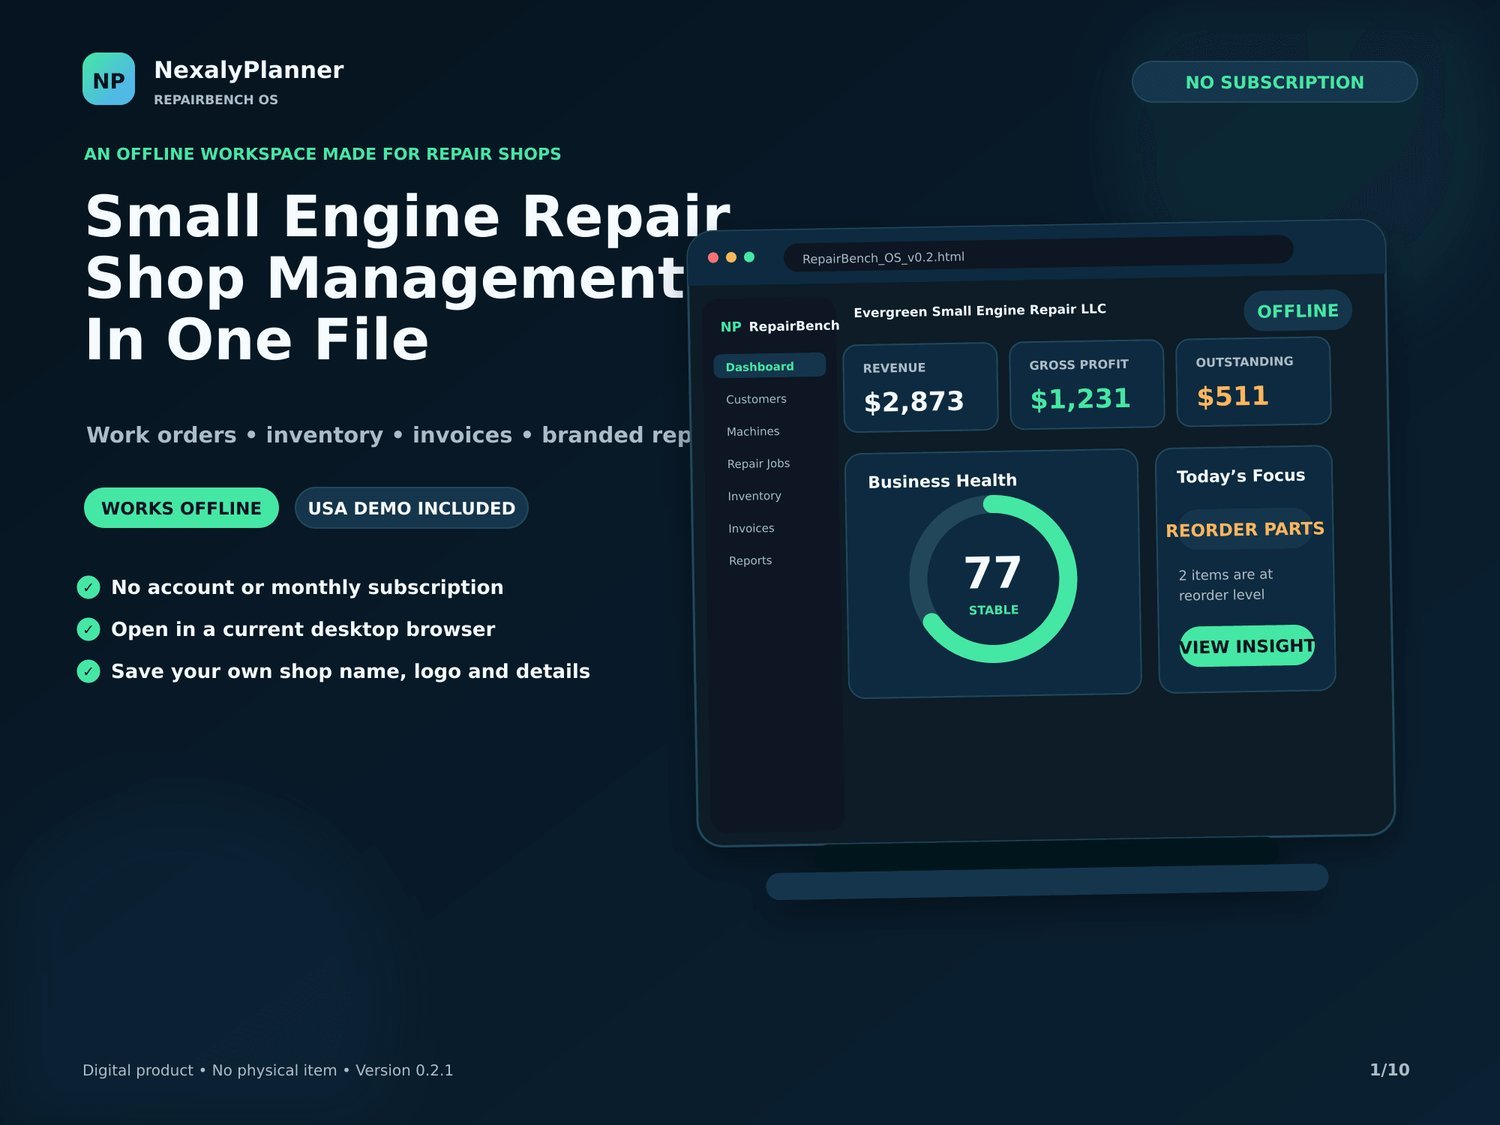The image size is (1500, 1125).
Task: Click 'Evergreen Small Engine Repair LLC' title
Action: [x=980, y=310]
